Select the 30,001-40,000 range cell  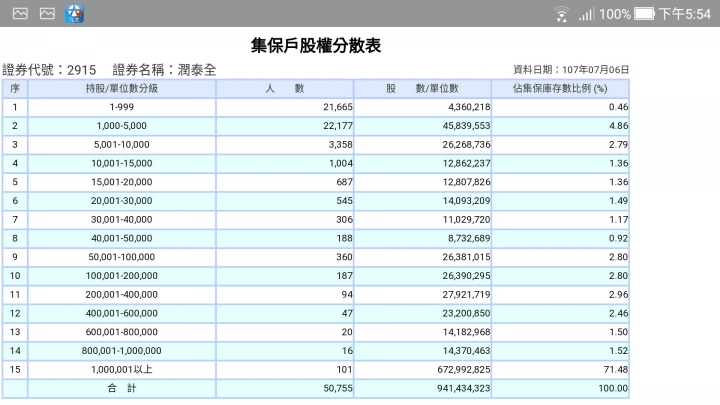pos(122,219)
